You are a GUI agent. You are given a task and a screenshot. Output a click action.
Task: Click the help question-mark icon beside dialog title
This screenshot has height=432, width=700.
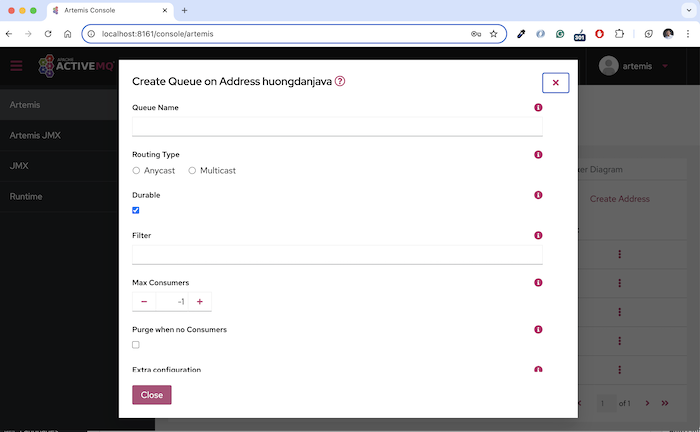point(340,81)
